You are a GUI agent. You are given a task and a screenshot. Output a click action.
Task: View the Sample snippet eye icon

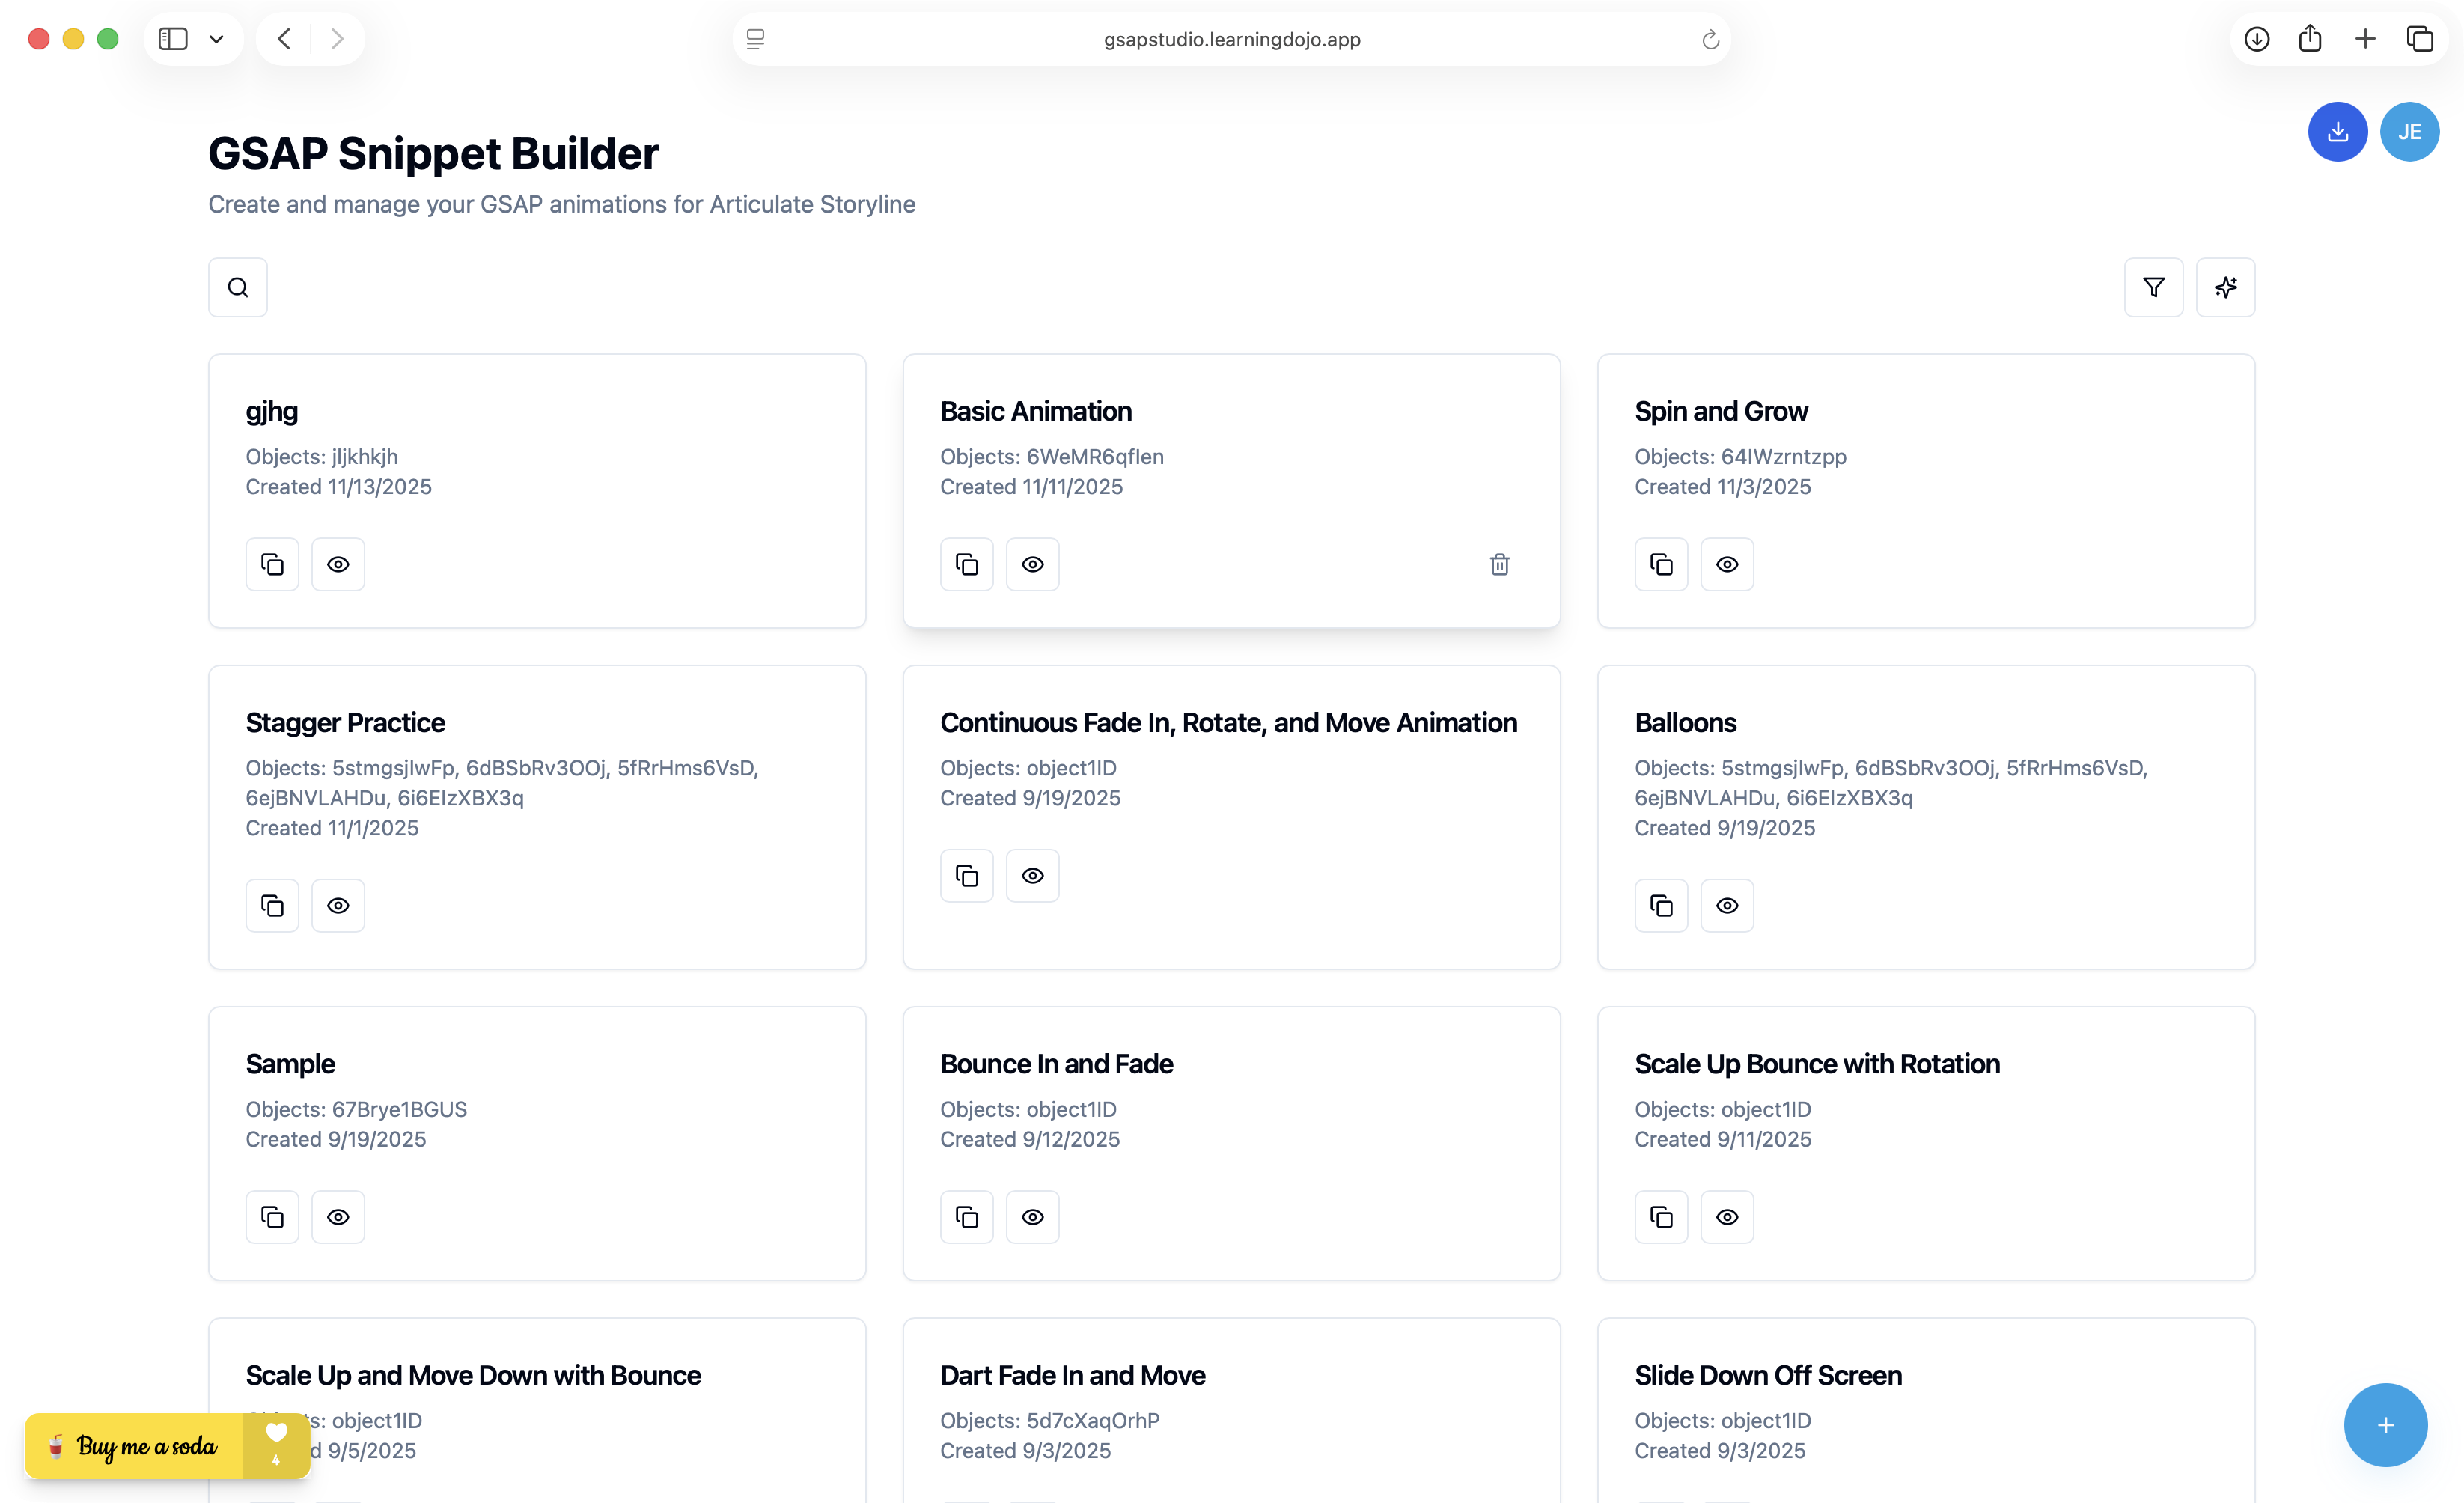338,1217
